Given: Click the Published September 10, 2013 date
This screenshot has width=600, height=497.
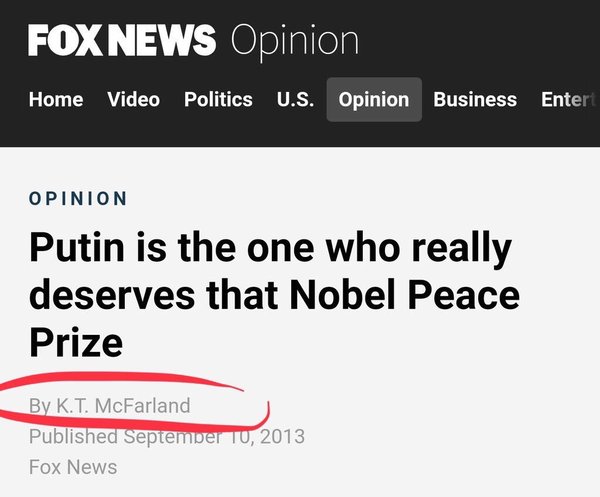Looking at the screenshot, I should 166,436.
